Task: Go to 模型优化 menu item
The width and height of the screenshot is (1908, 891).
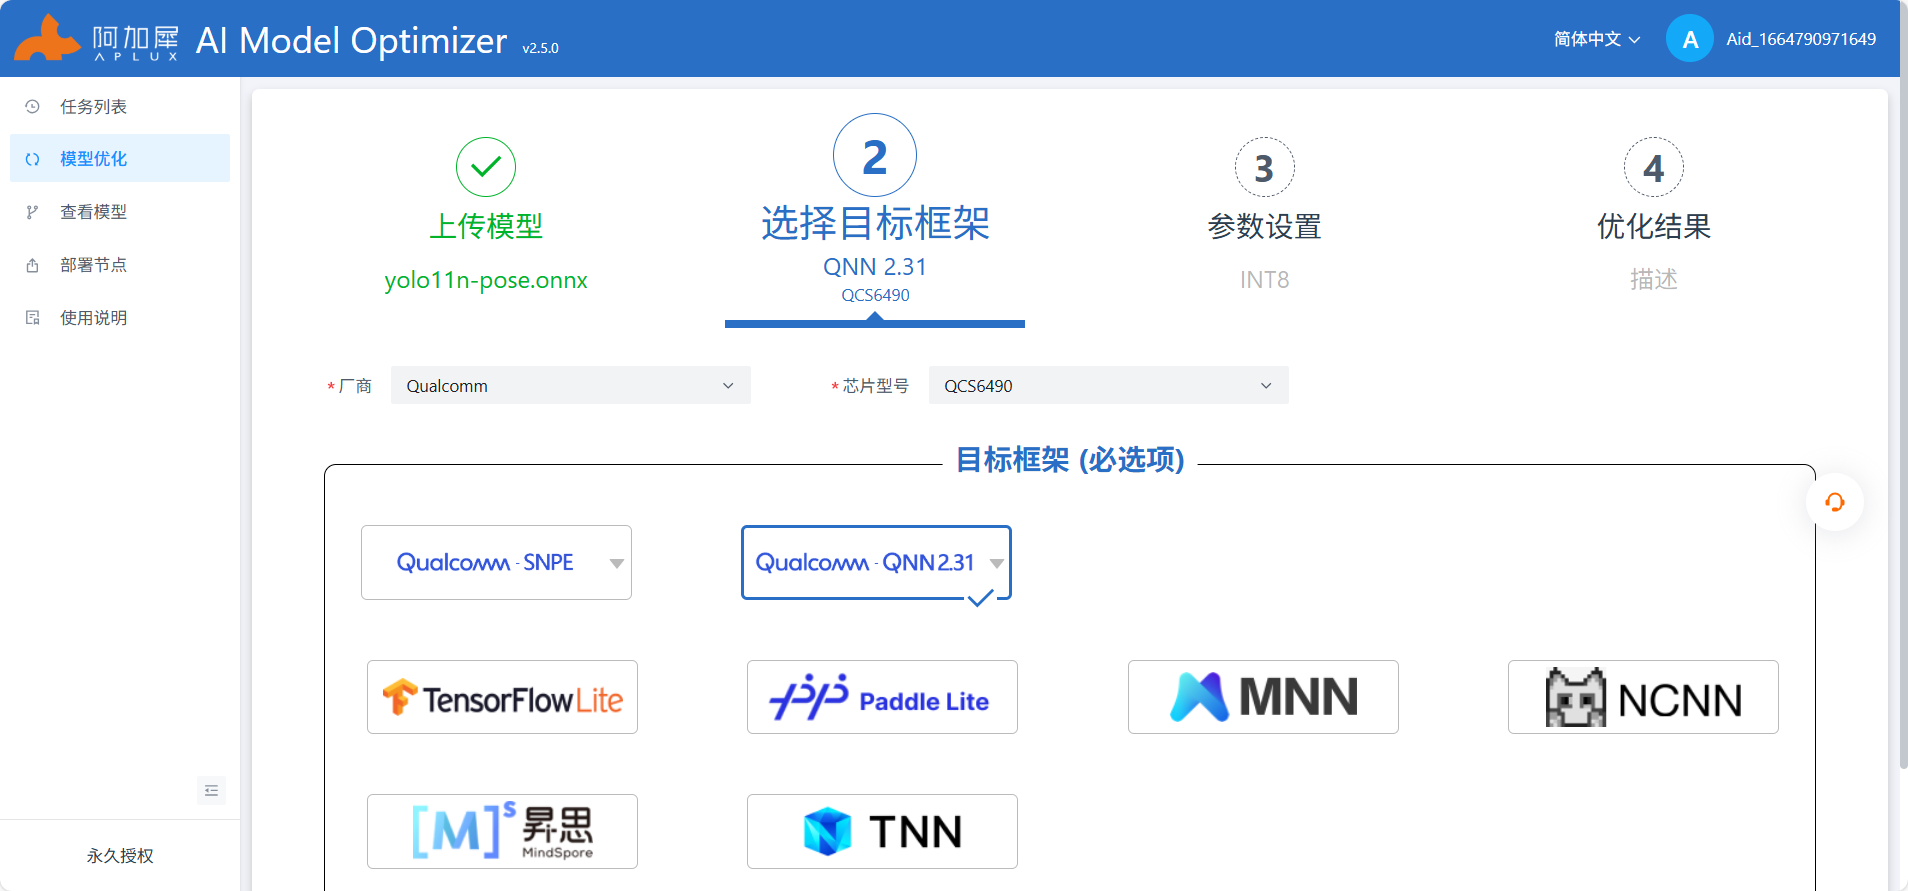Action: tap(120, 158)
